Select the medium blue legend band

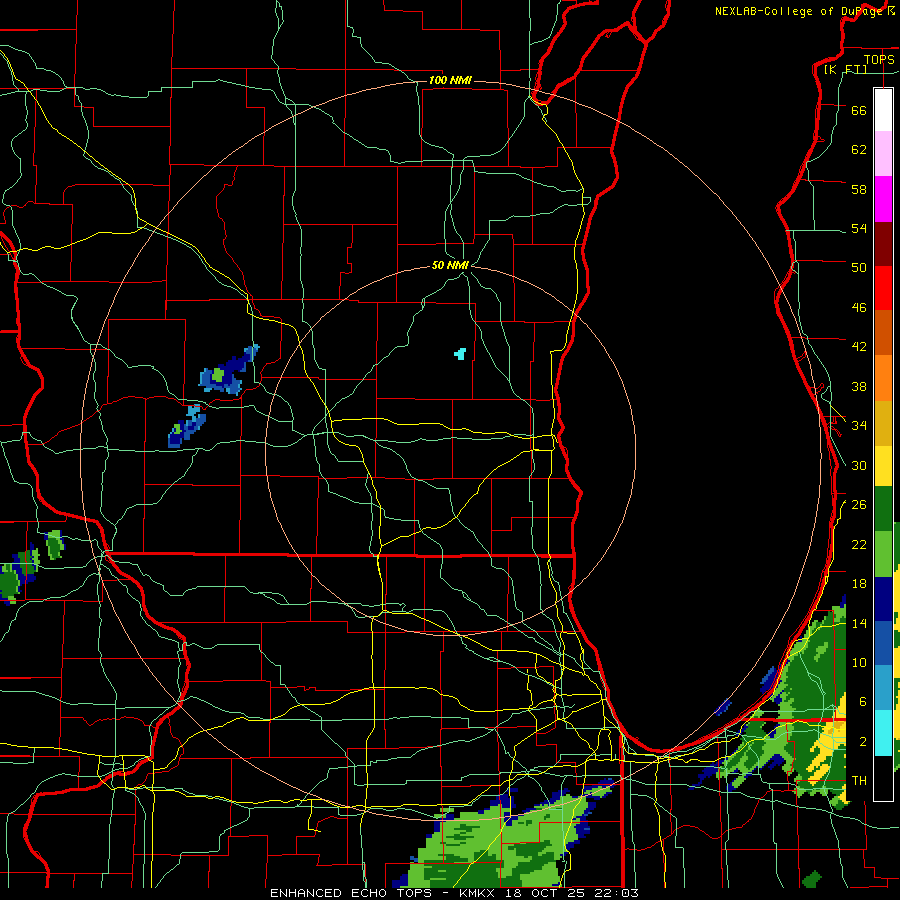pos(883,643)
